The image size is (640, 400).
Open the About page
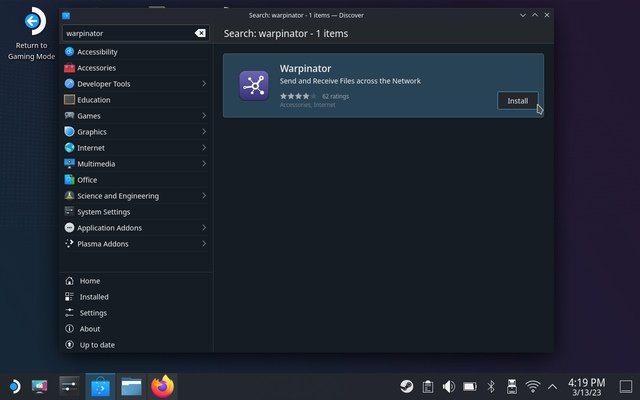point(136,329)
